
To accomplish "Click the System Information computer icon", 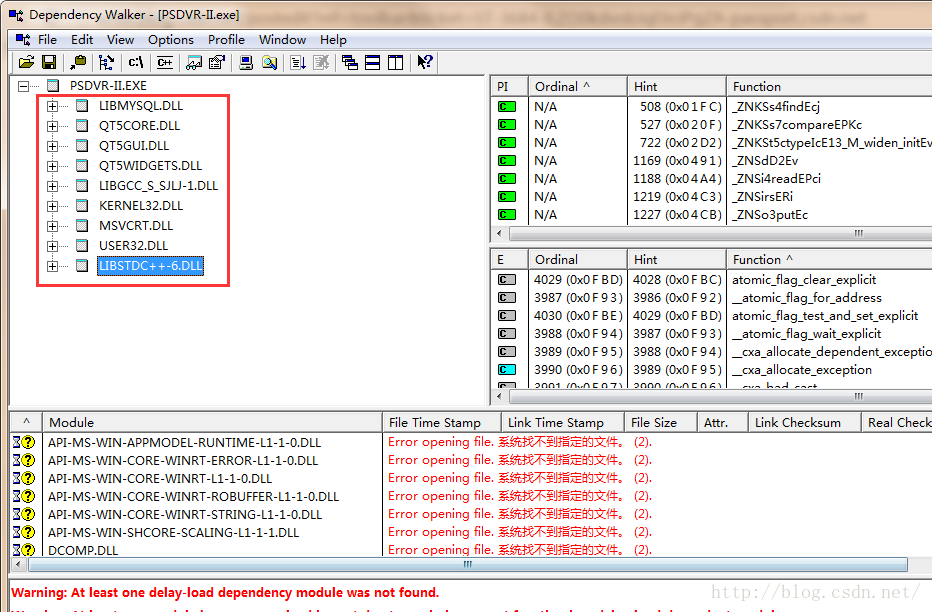I will coord(246,63).
